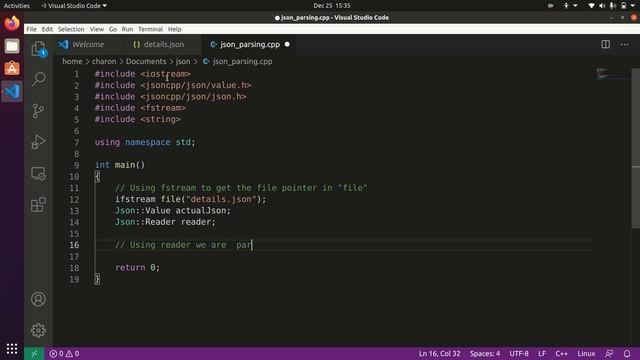Open notifications bell in status bar
The width and height of the screenshot is (640, 360).
click(627, 353)
